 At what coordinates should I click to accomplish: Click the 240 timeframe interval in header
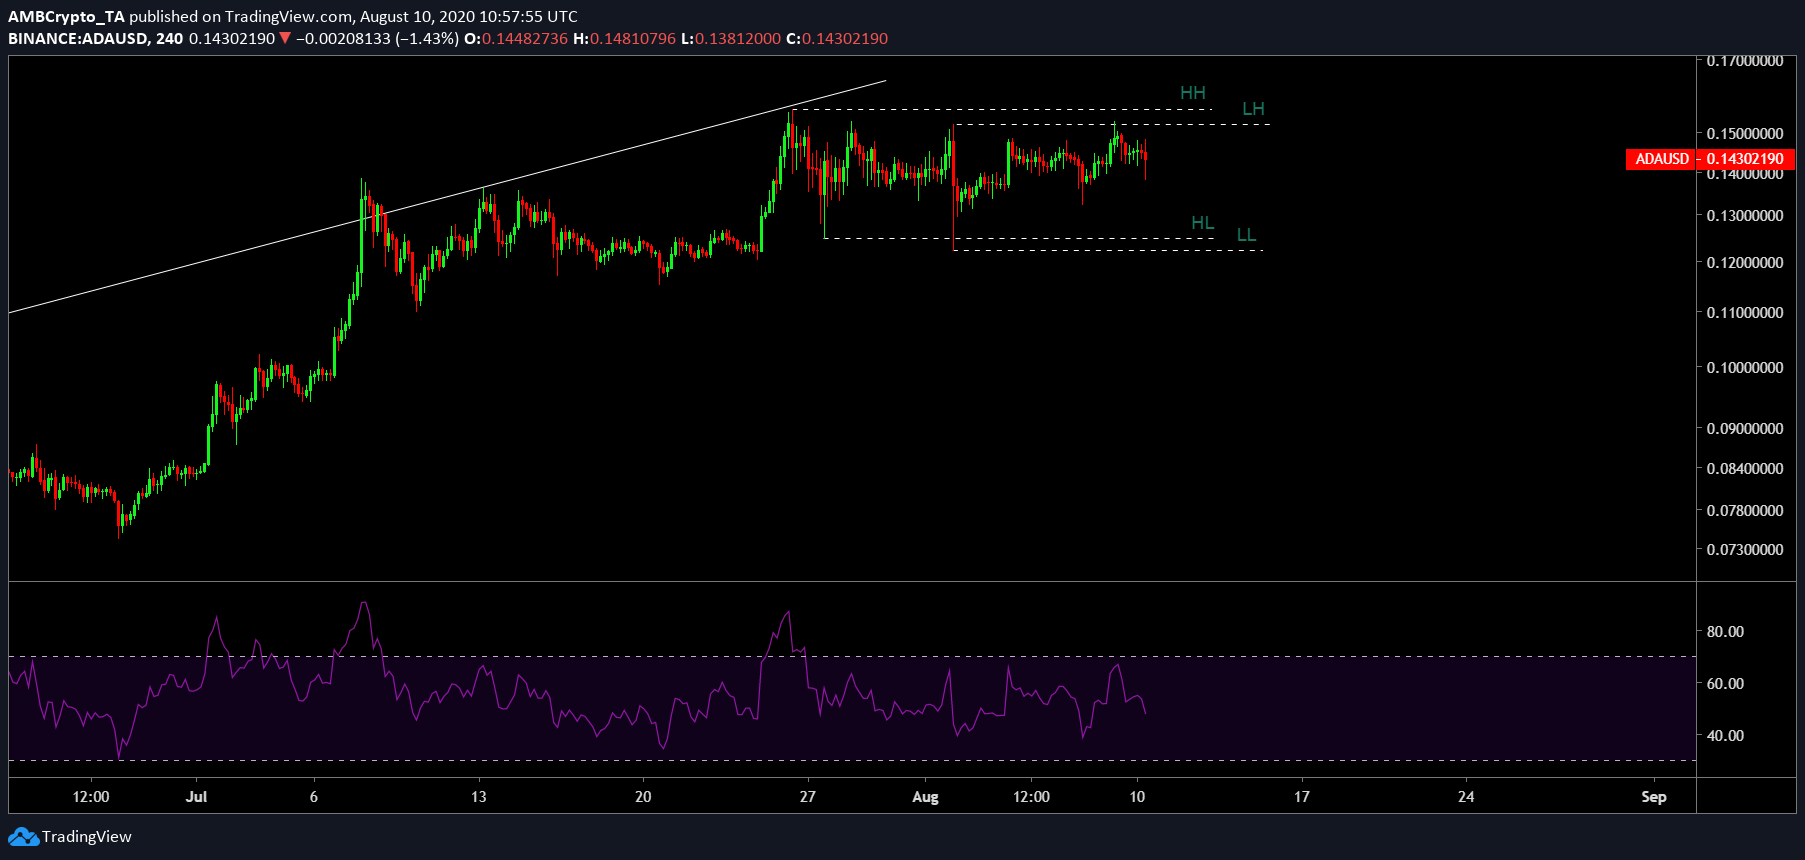(169, 39)
